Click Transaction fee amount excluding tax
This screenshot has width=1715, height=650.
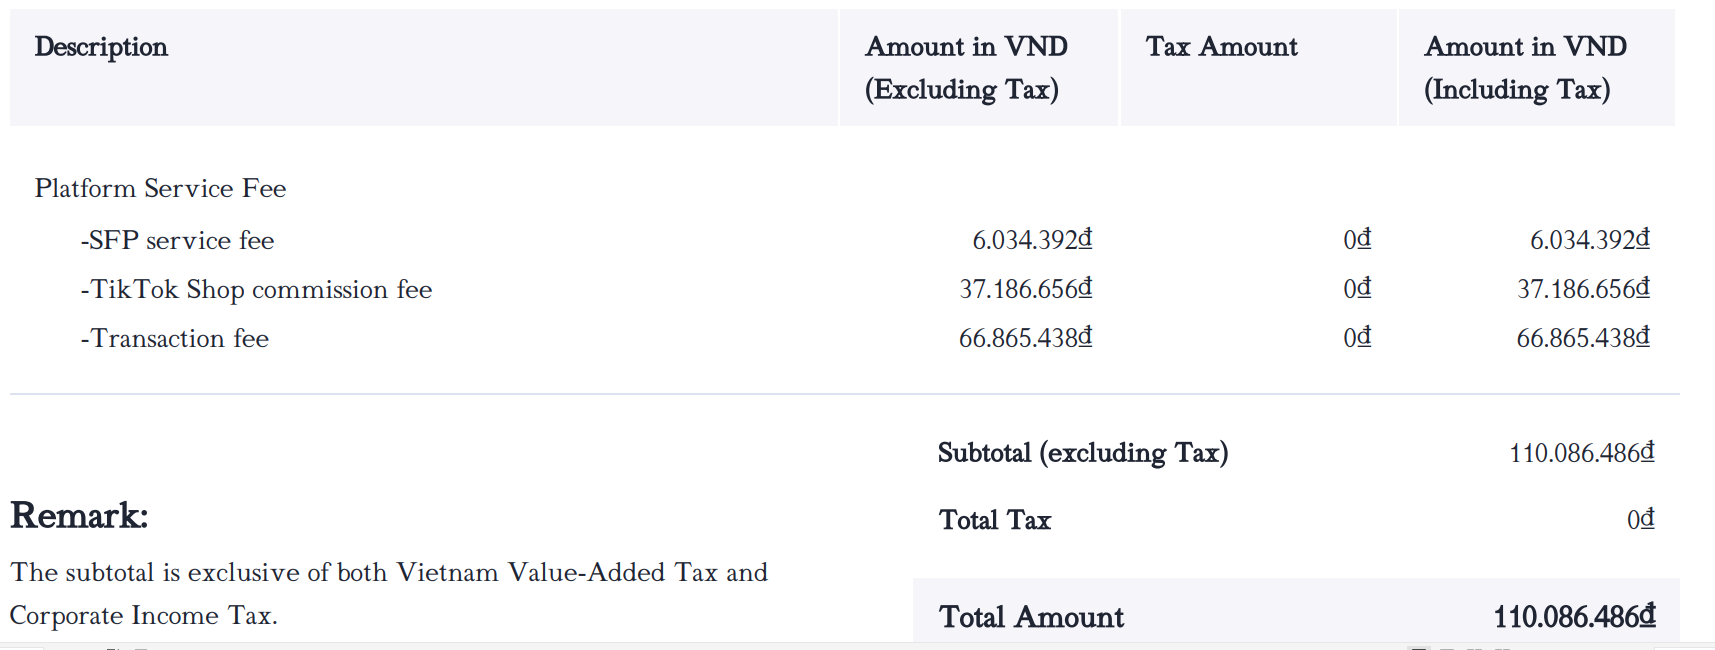1025,338
